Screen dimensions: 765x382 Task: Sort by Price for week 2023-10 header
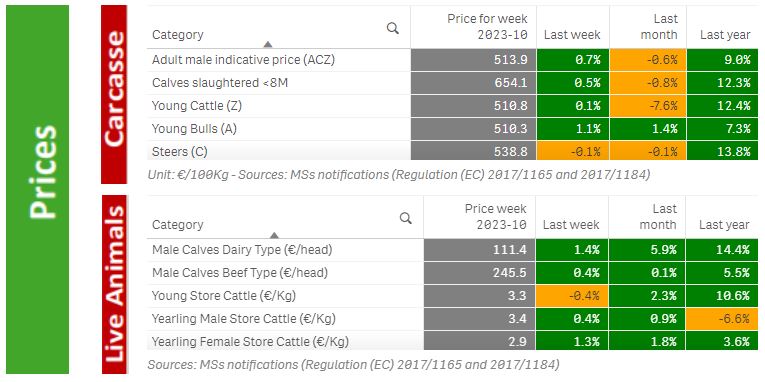coord(487,27)
